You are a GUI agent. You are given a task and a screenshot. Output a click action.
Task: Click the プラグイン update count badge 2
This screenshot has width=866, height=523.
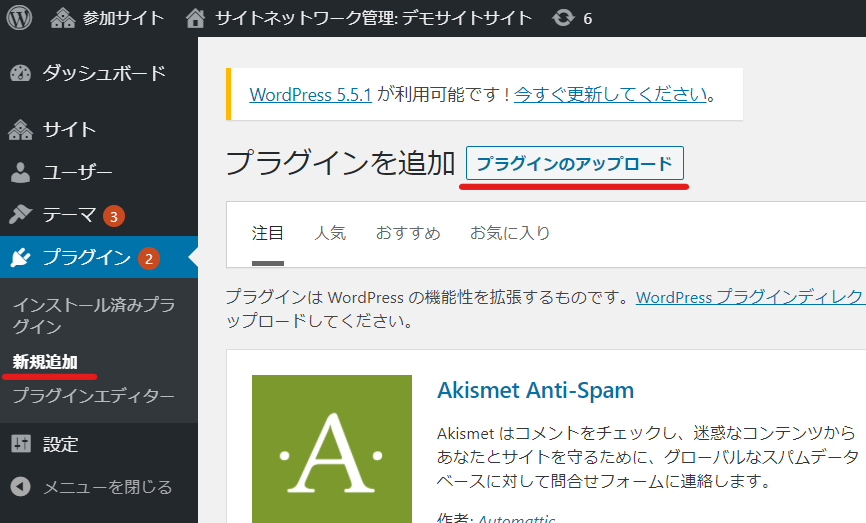149,258
